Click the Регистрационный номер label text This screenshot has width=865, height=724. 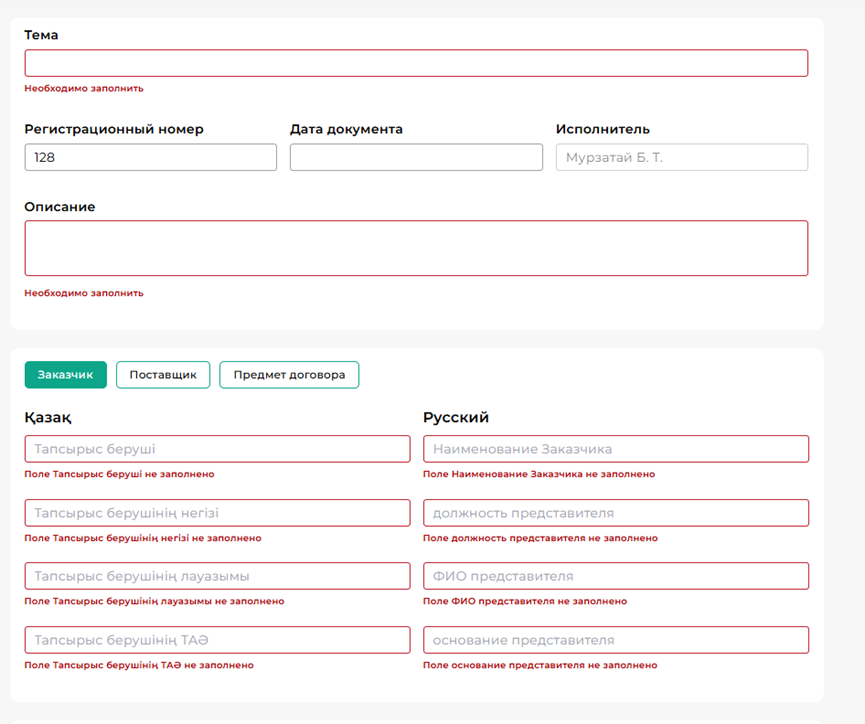(114, 129)
